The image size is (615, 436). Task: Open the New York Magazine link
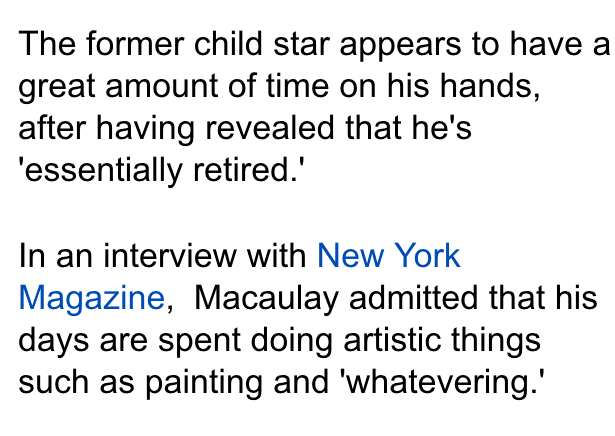[x=388, y=256]
